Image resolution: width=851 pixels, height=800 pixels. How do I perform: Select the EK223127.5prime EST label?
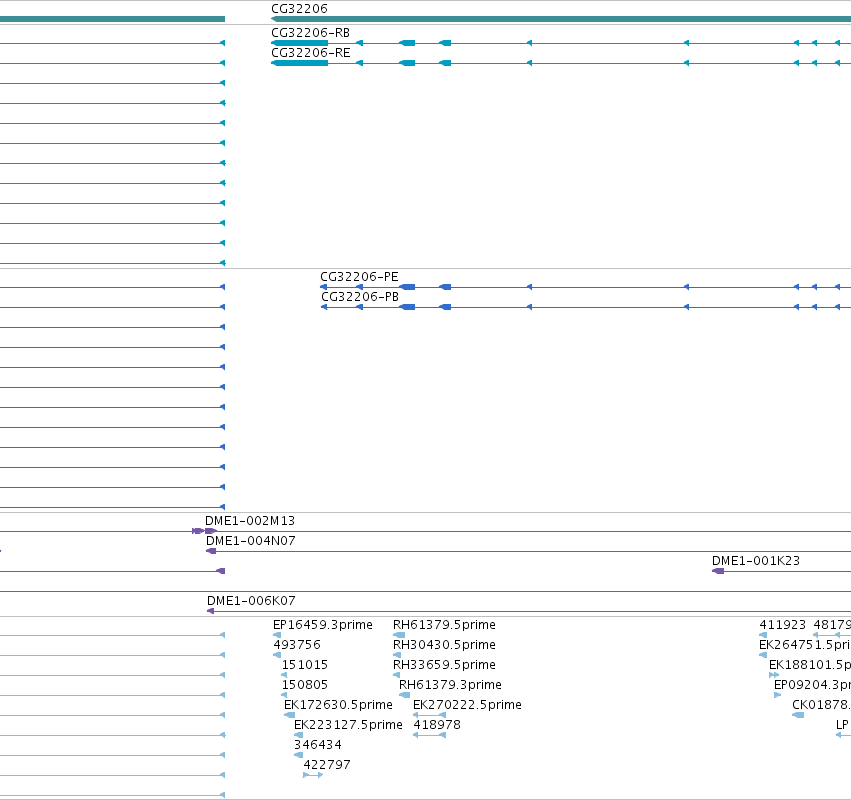coord(348,725)
